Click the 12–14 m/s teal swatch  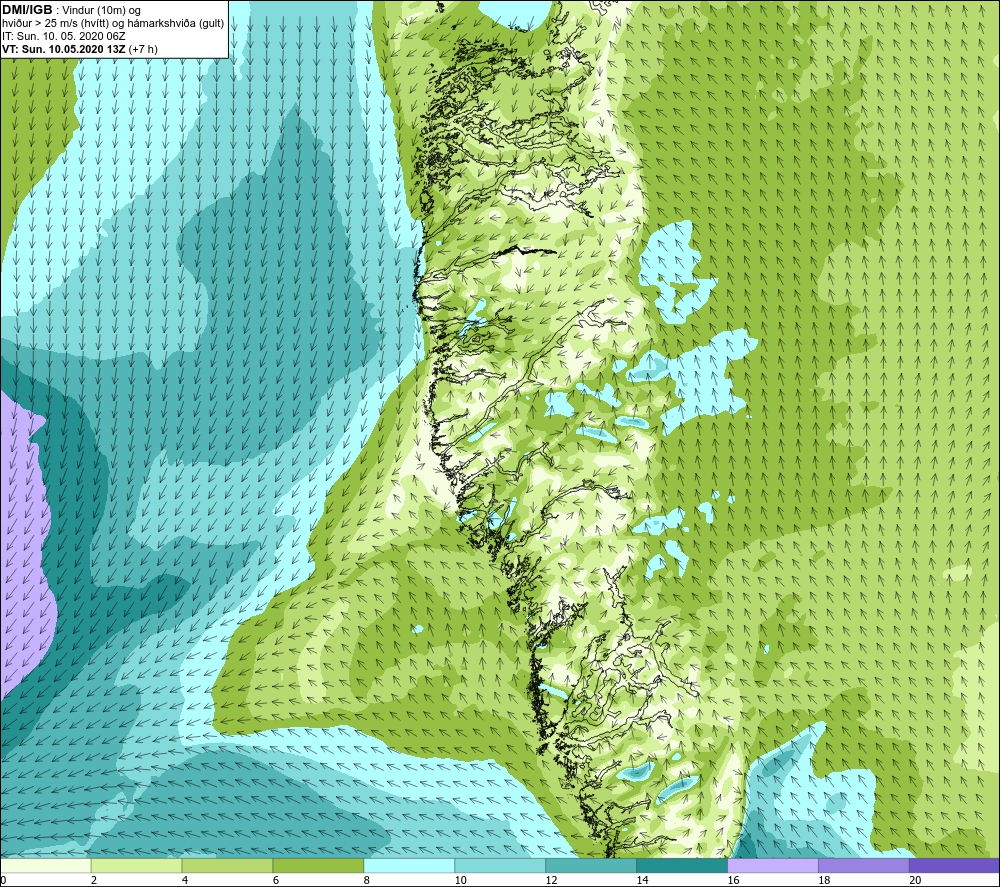point(591,865)
